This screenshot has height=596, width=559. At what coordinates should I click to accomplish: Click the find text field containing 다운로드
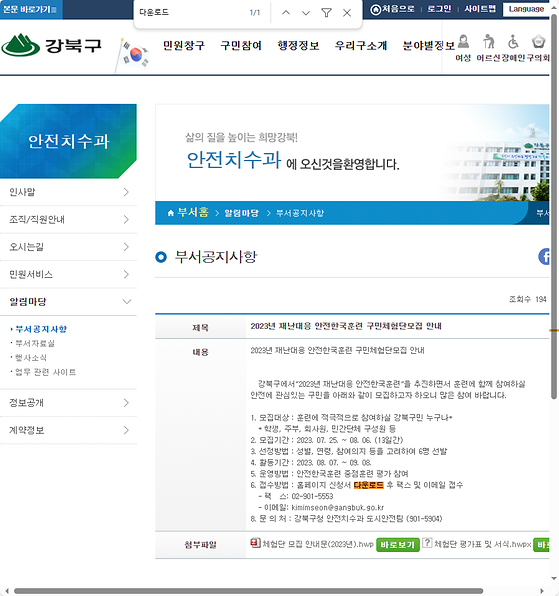[x=190, y=13]
